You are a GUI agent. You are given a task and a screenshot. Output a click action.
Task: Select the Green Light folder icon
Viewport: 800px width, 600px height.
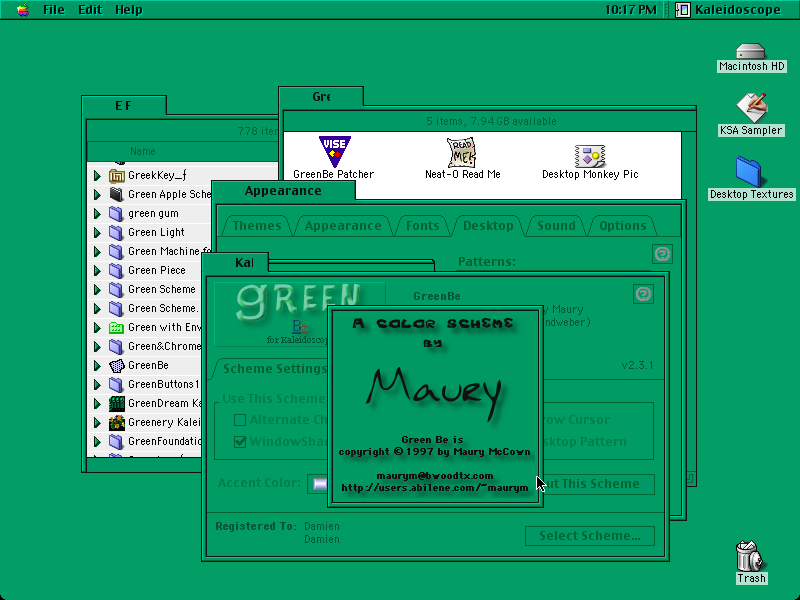(116, 233)
